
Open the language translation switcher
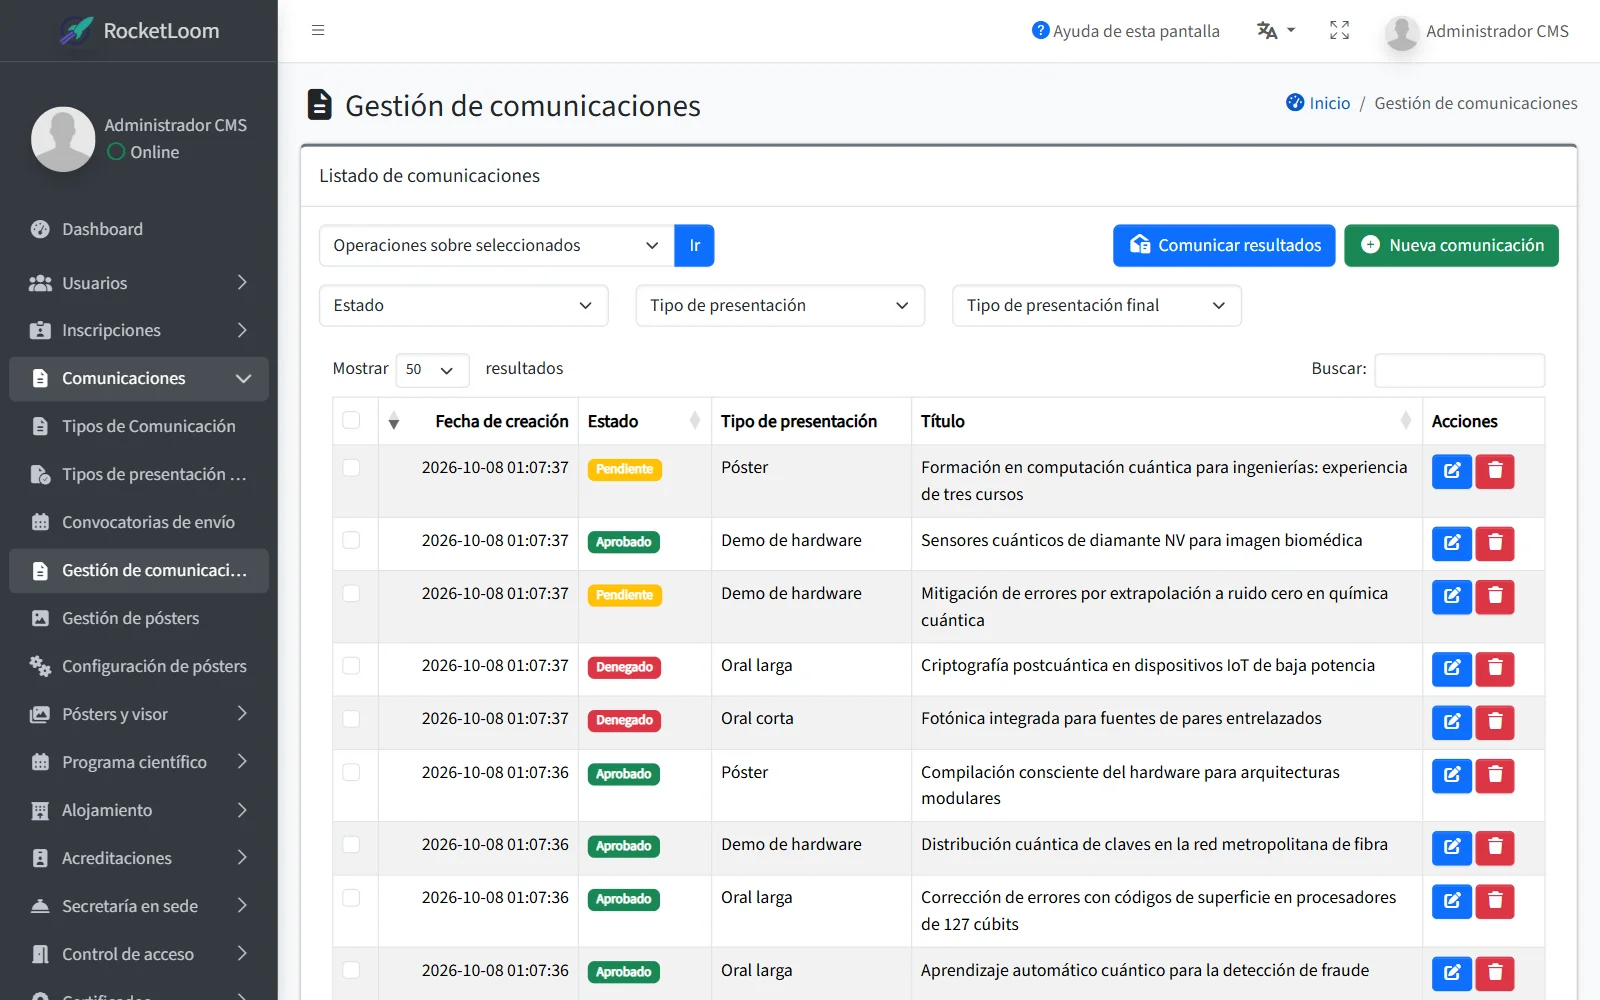coord(1276,30)
